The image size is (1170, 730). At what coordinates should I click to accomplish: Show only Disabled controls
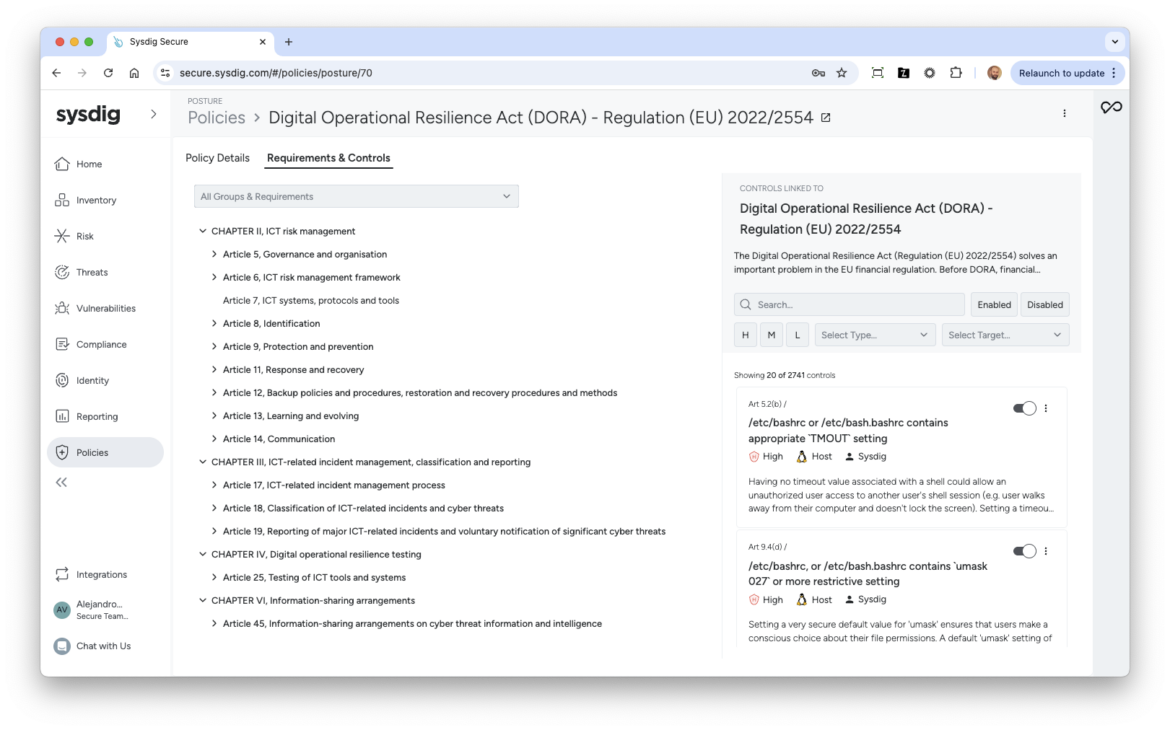click(1045, 305)
